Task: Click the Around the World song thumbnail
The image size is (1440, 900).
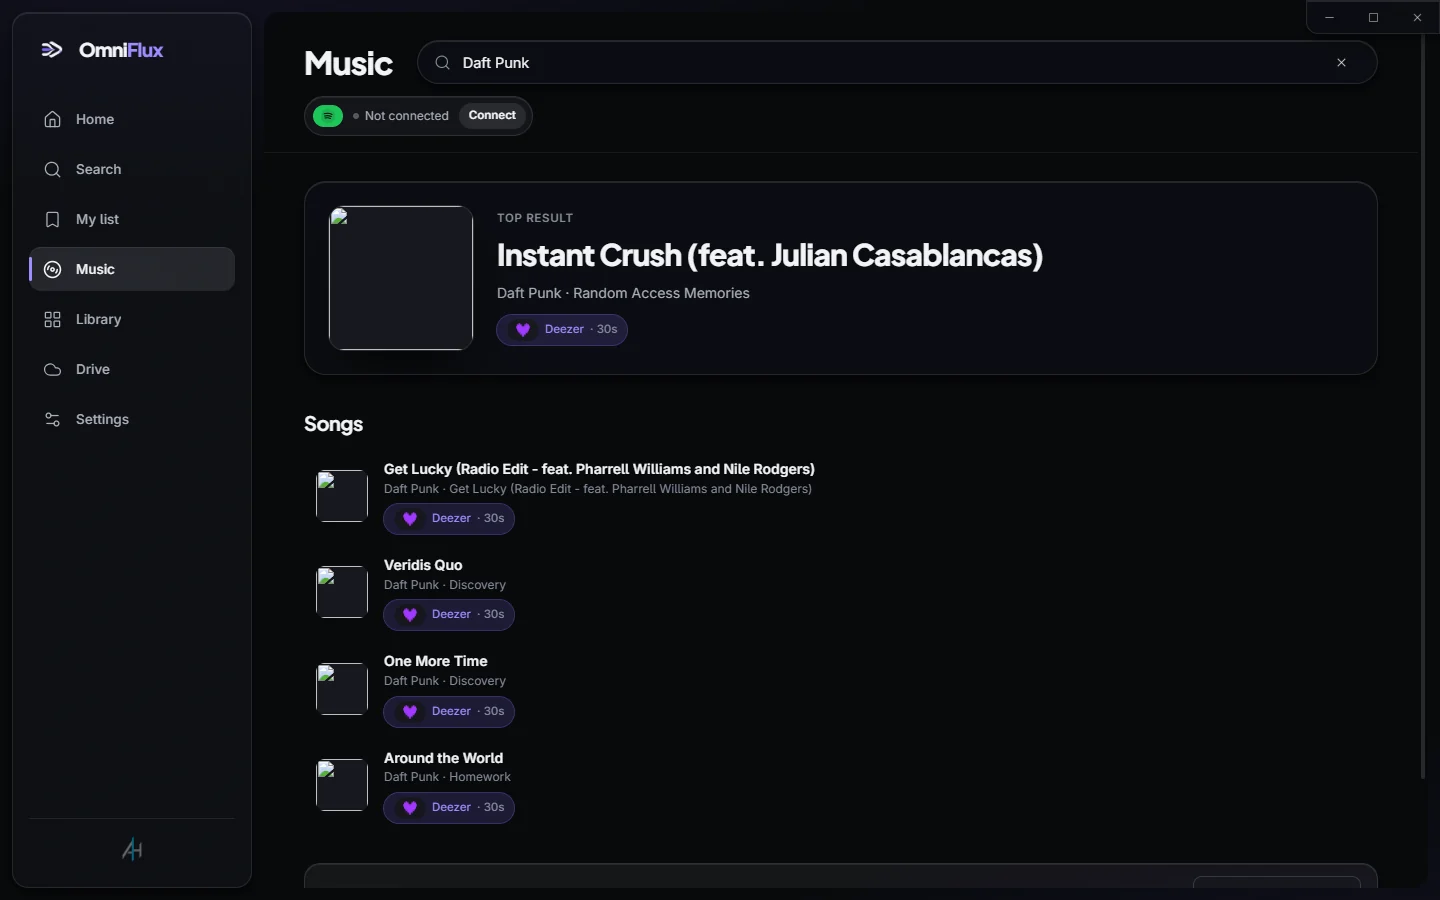Action: click(342, 785)
